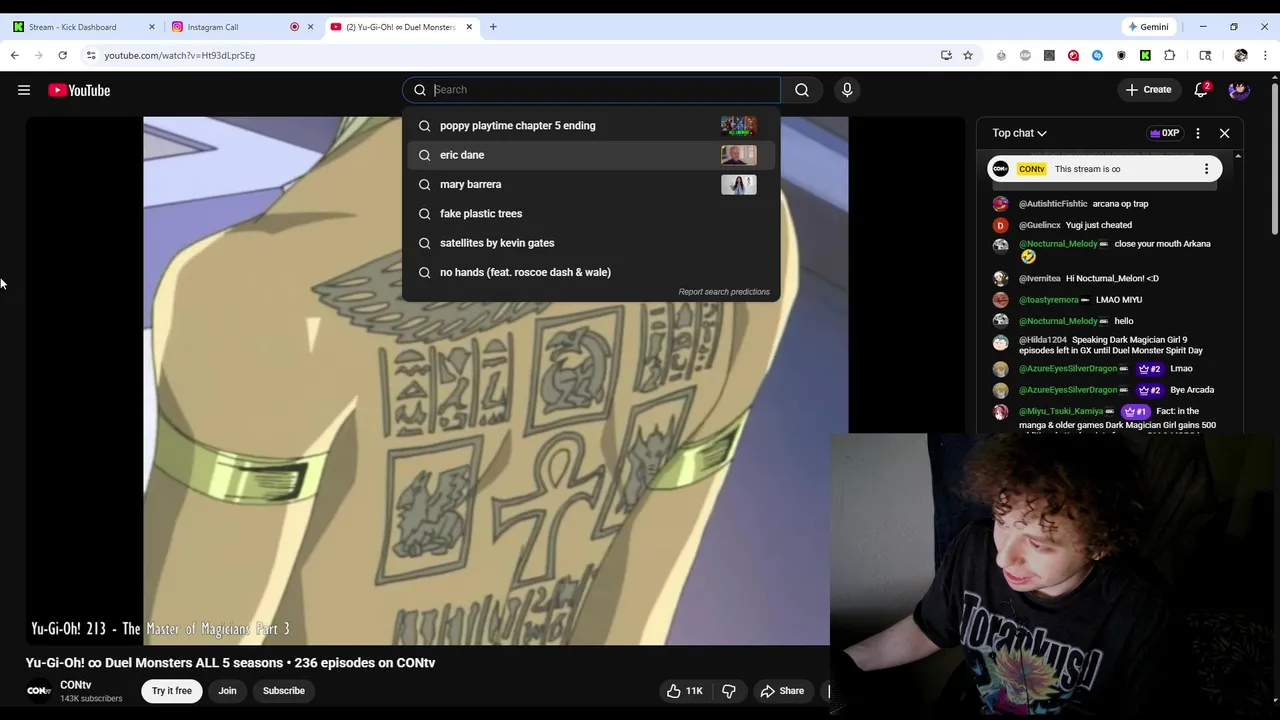The height and width of the screenshot is (720, 1280).
Task: Go to the YouTube home logo
Action: tap(79, 90)
